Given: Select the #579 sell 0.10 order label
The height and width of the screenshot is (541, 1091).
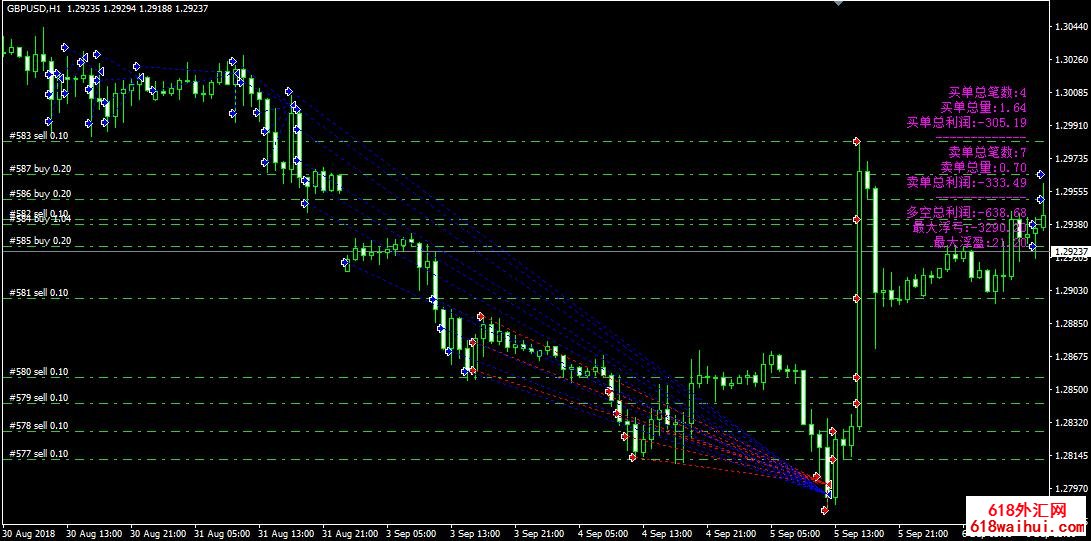Looking at the screenshot, I should [39, 398].
